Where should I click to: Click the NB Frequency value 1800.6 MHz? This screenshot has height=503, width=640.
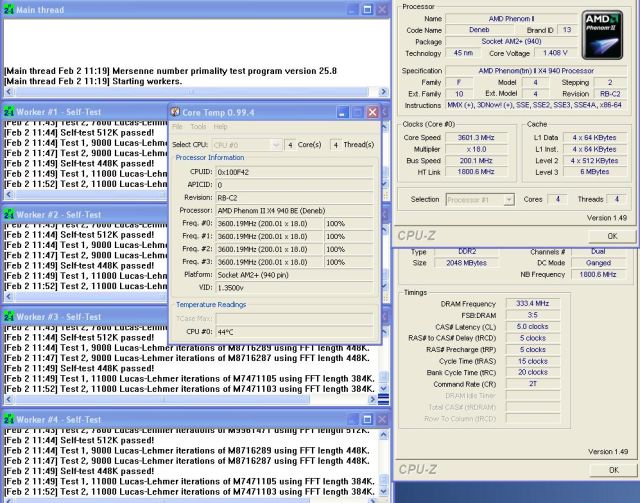(598, 274)
